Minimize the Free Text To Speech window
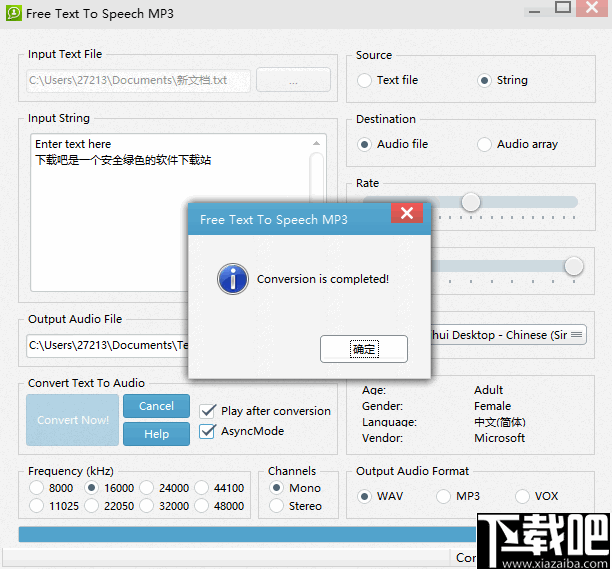This screenshot has height=569, width=612. [x=534, y=11]
